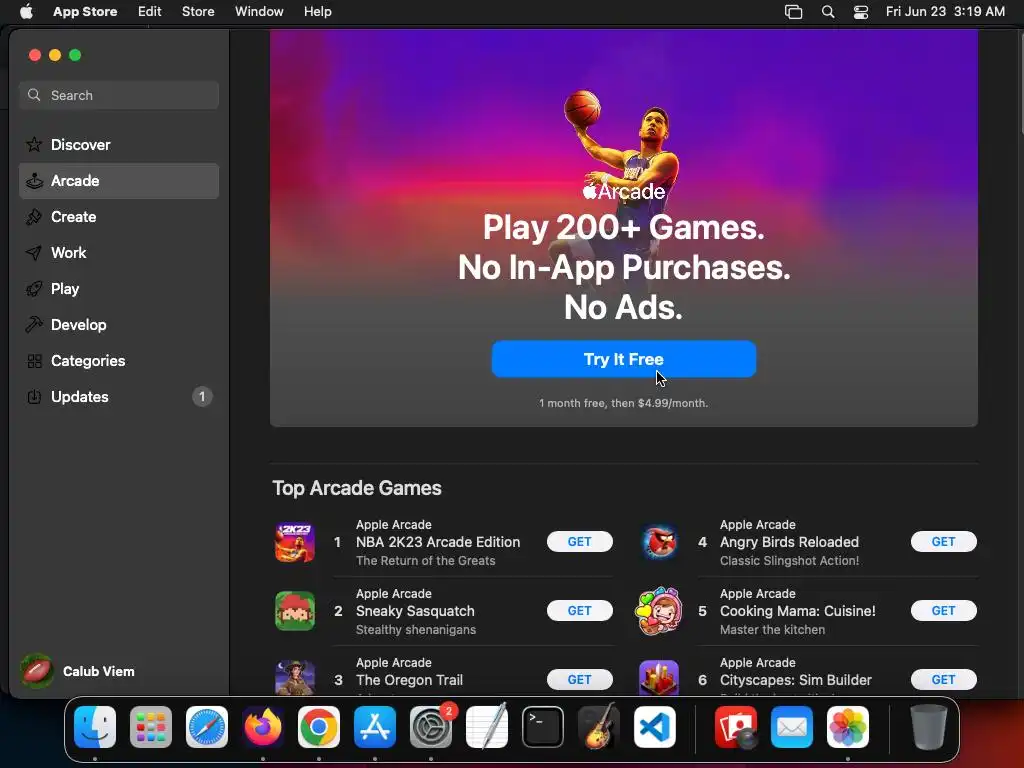Open the Cooking Mama app icon
This screenshot has height=768, width=1024.
point(659,611)
